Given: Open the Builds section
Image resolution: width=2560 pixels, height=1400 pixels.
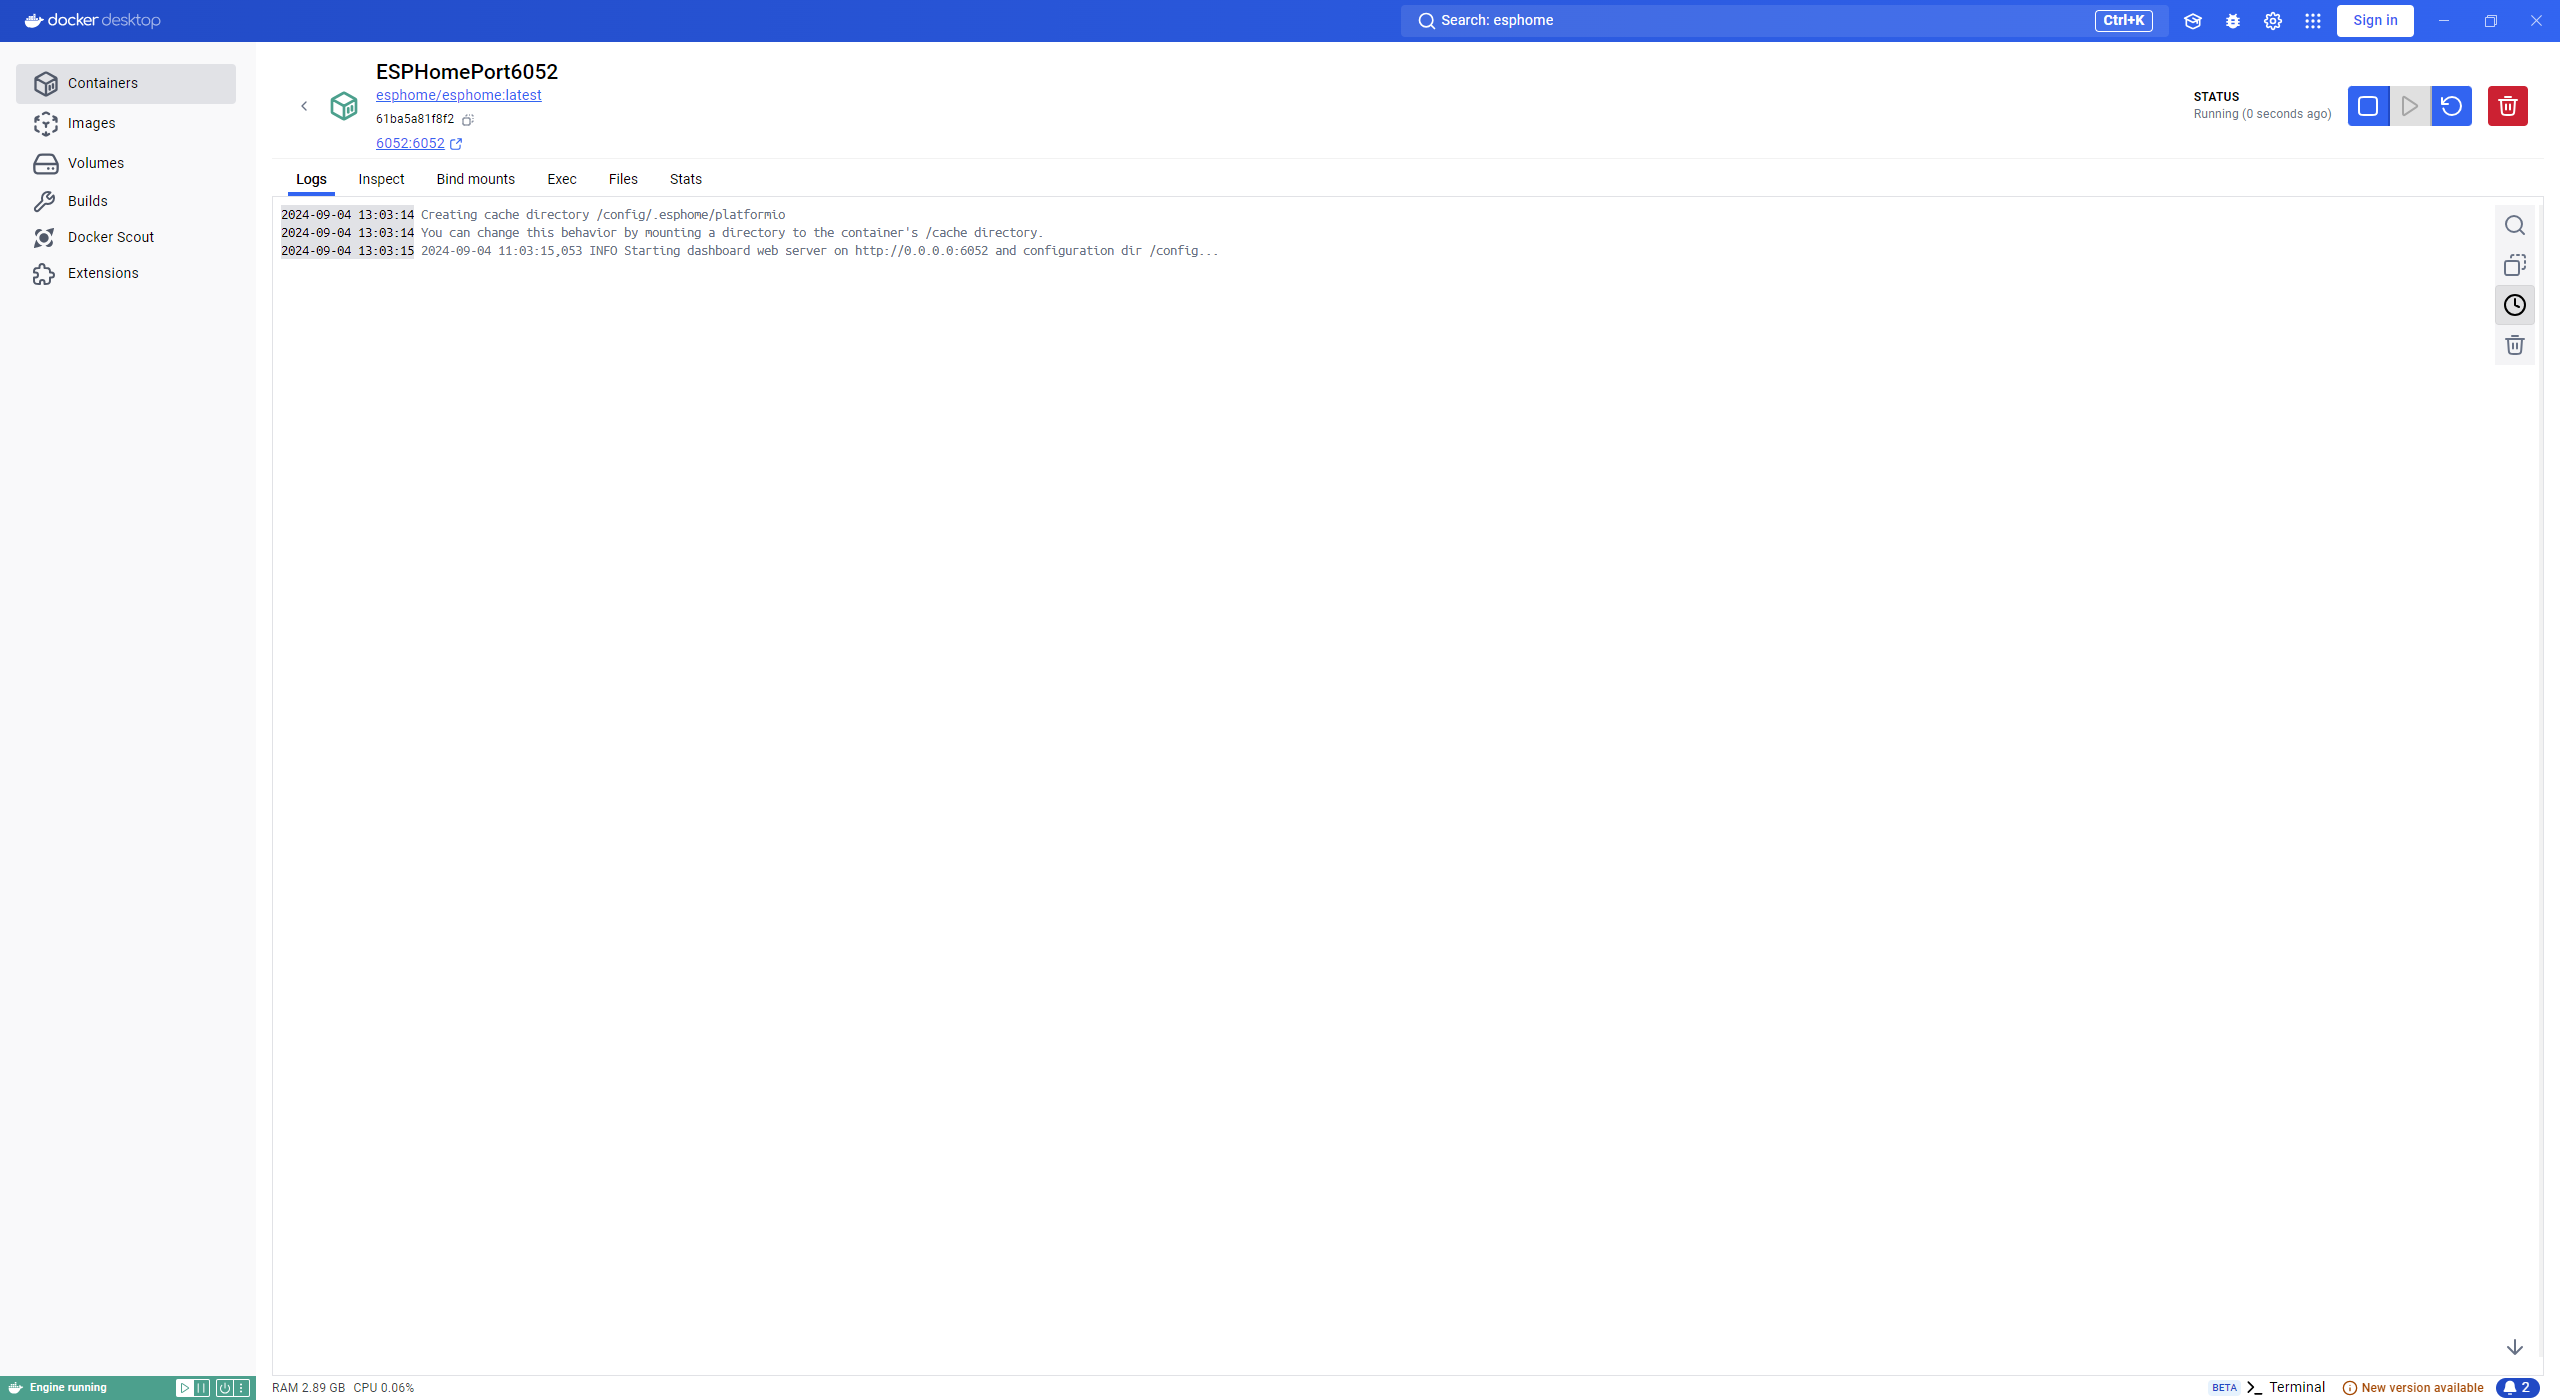Looking at the screenshot, I should coord(126,201).
